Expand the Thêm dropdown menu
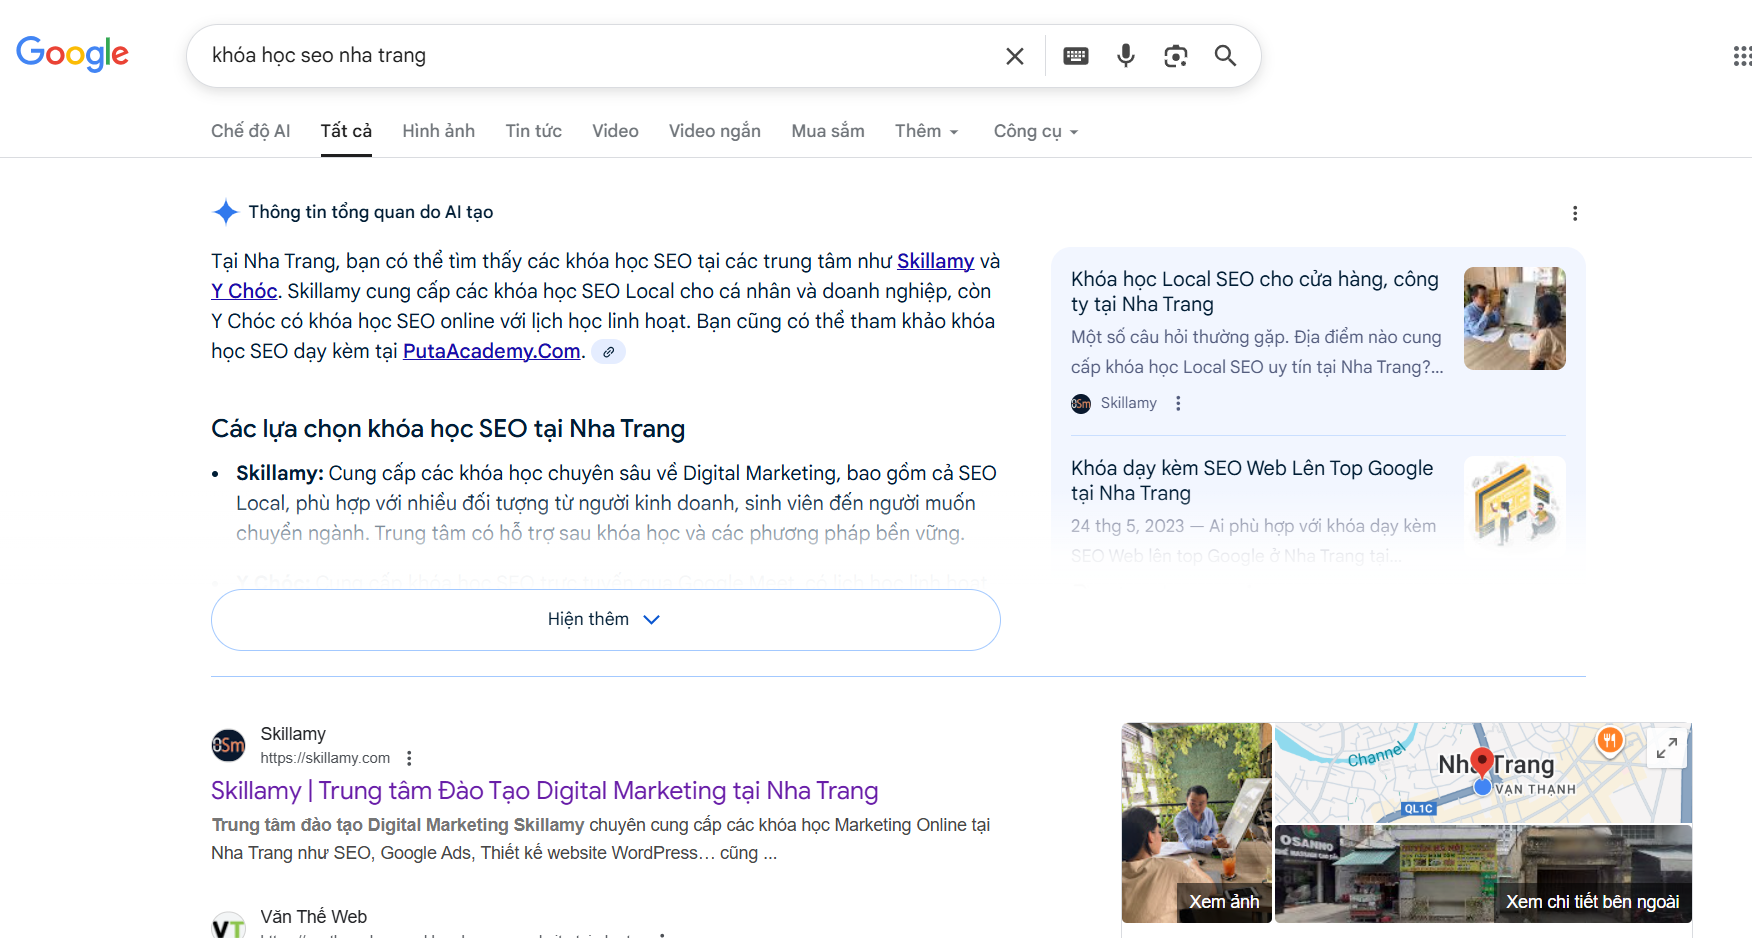The width and height of the screenshot is (1752, 938). coord(926,131)
